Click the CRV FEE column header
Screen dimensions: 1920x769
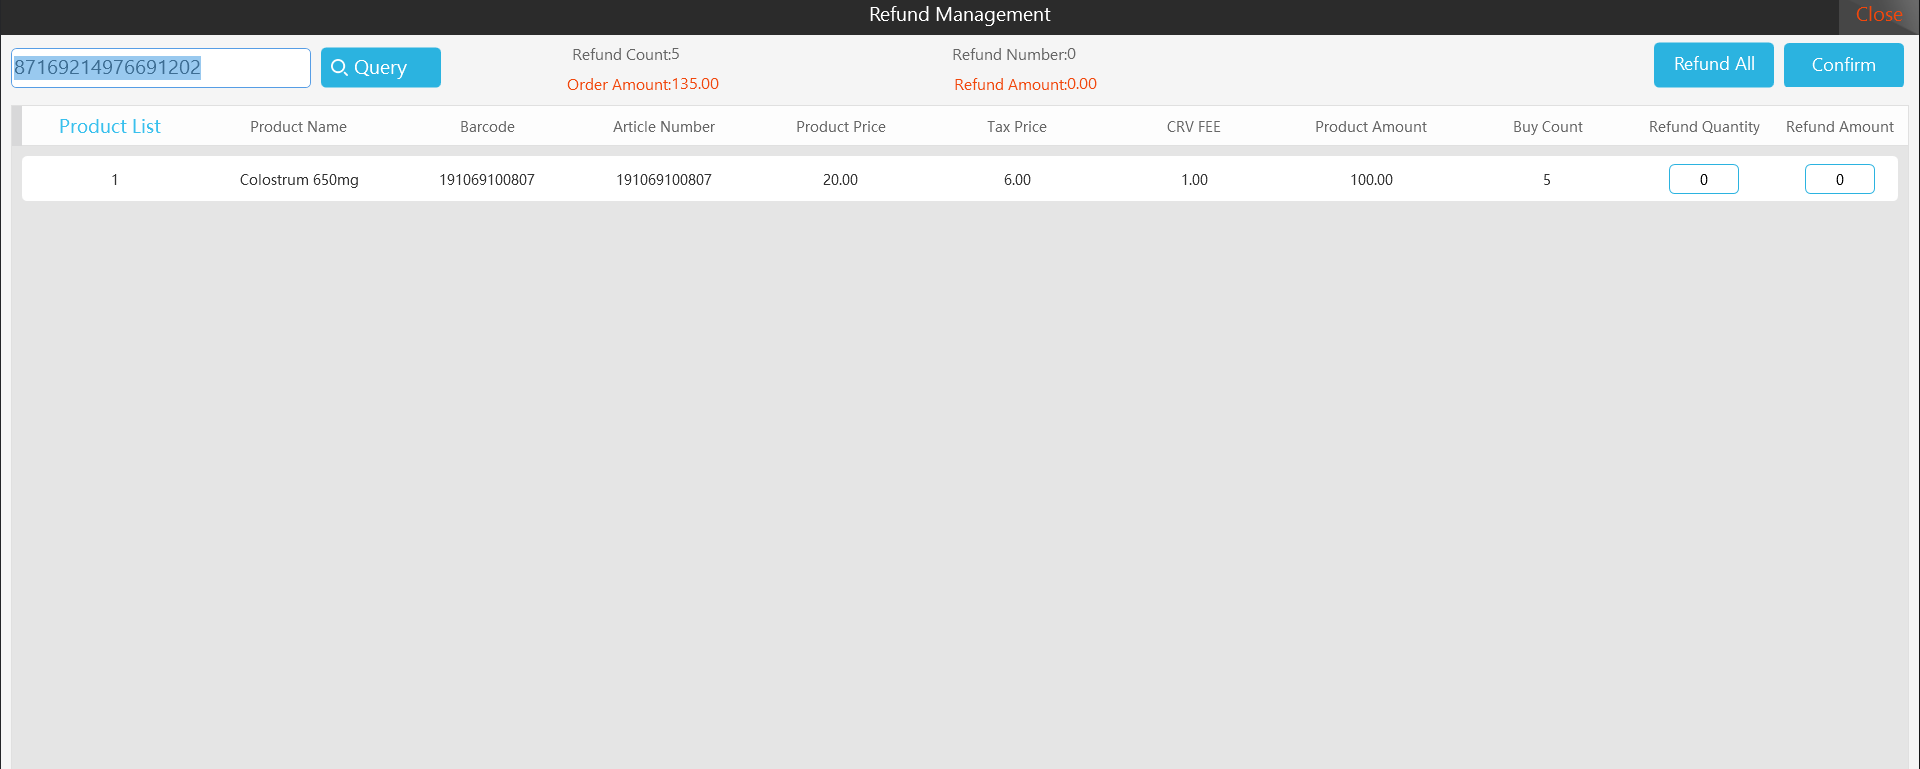[x=1193, y=127]
